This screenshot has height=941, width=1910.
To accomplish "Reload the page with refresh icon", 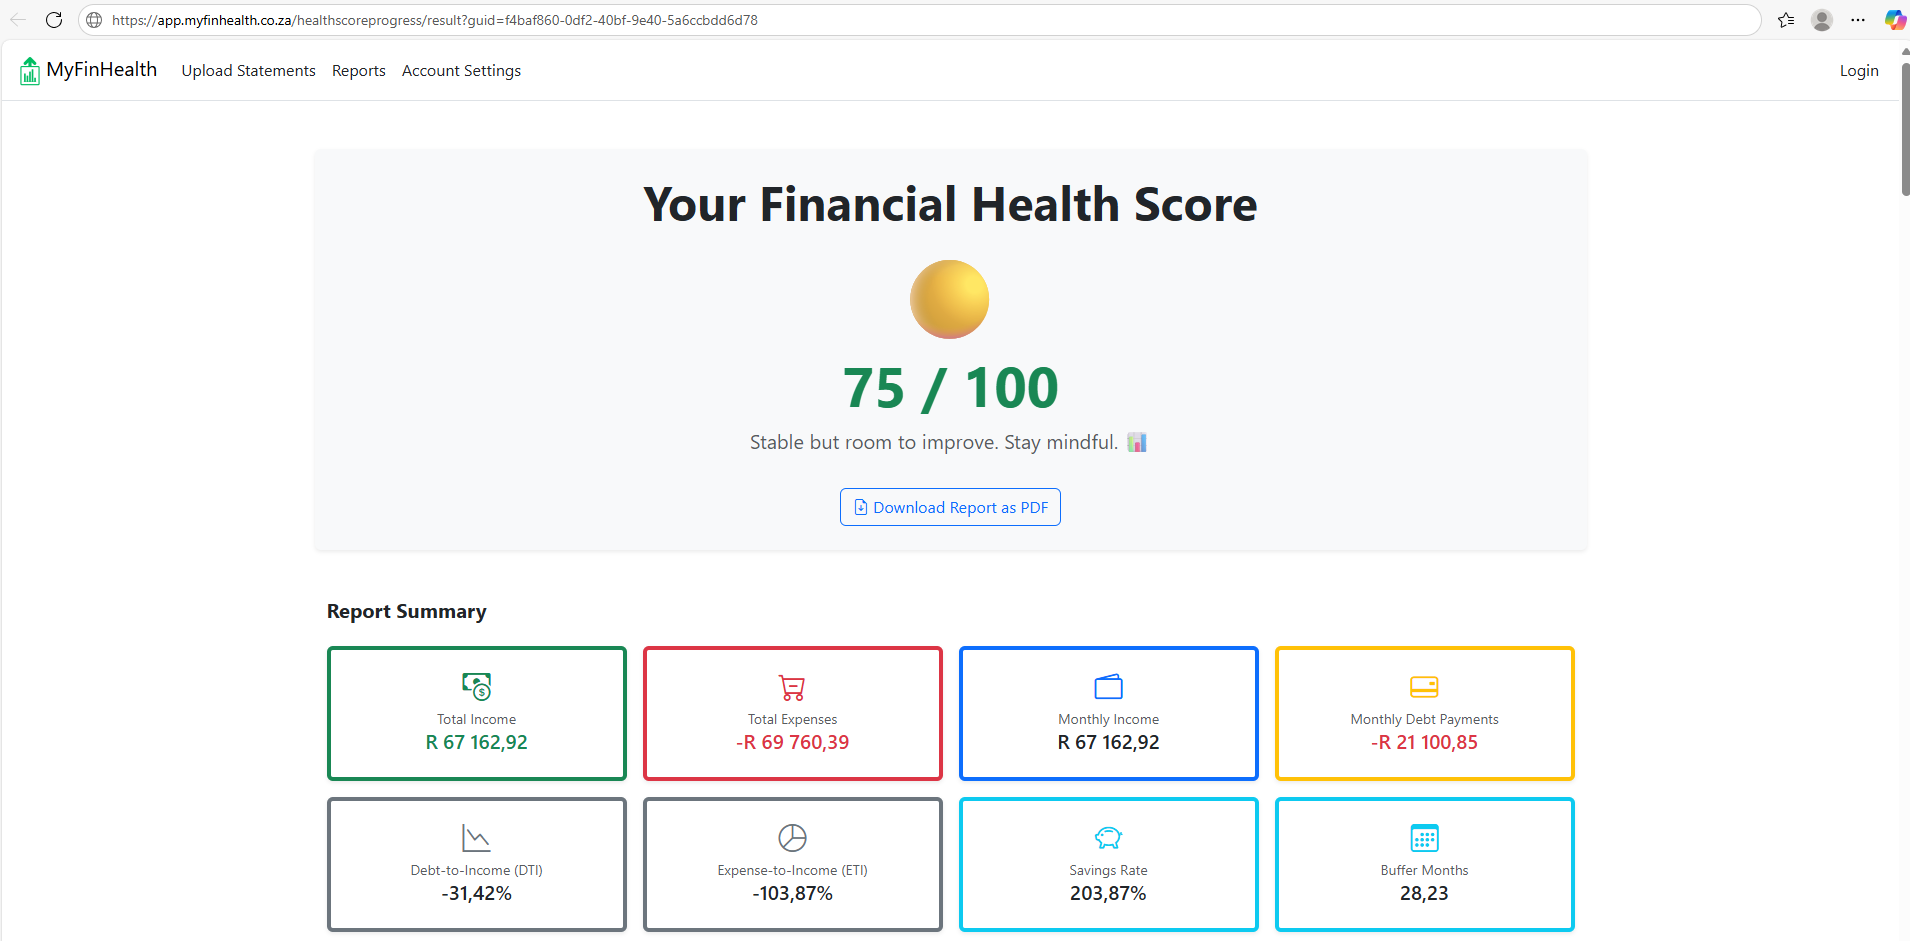I will [54, 20].
